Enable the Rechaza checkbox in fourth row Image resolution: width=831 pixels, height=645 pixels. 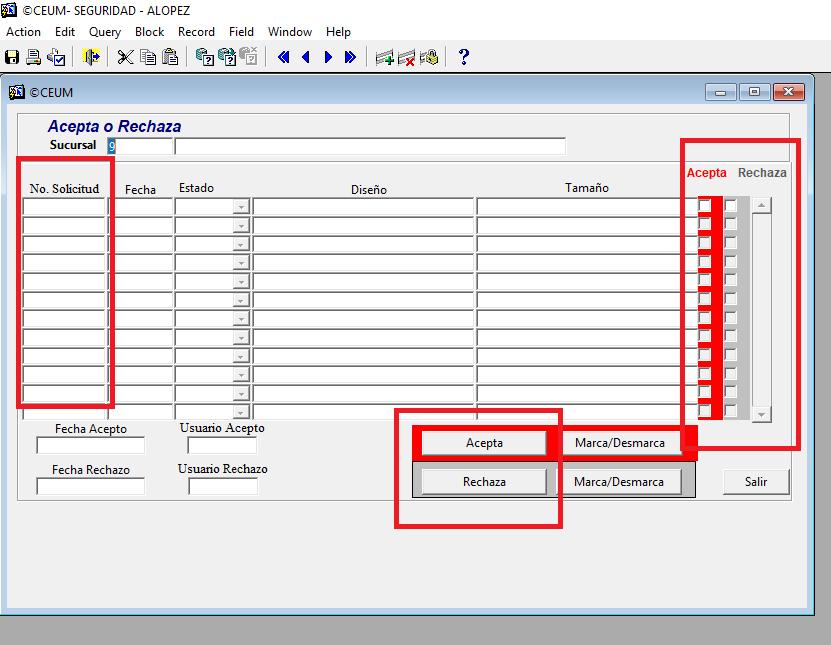[x=731, y=261]
